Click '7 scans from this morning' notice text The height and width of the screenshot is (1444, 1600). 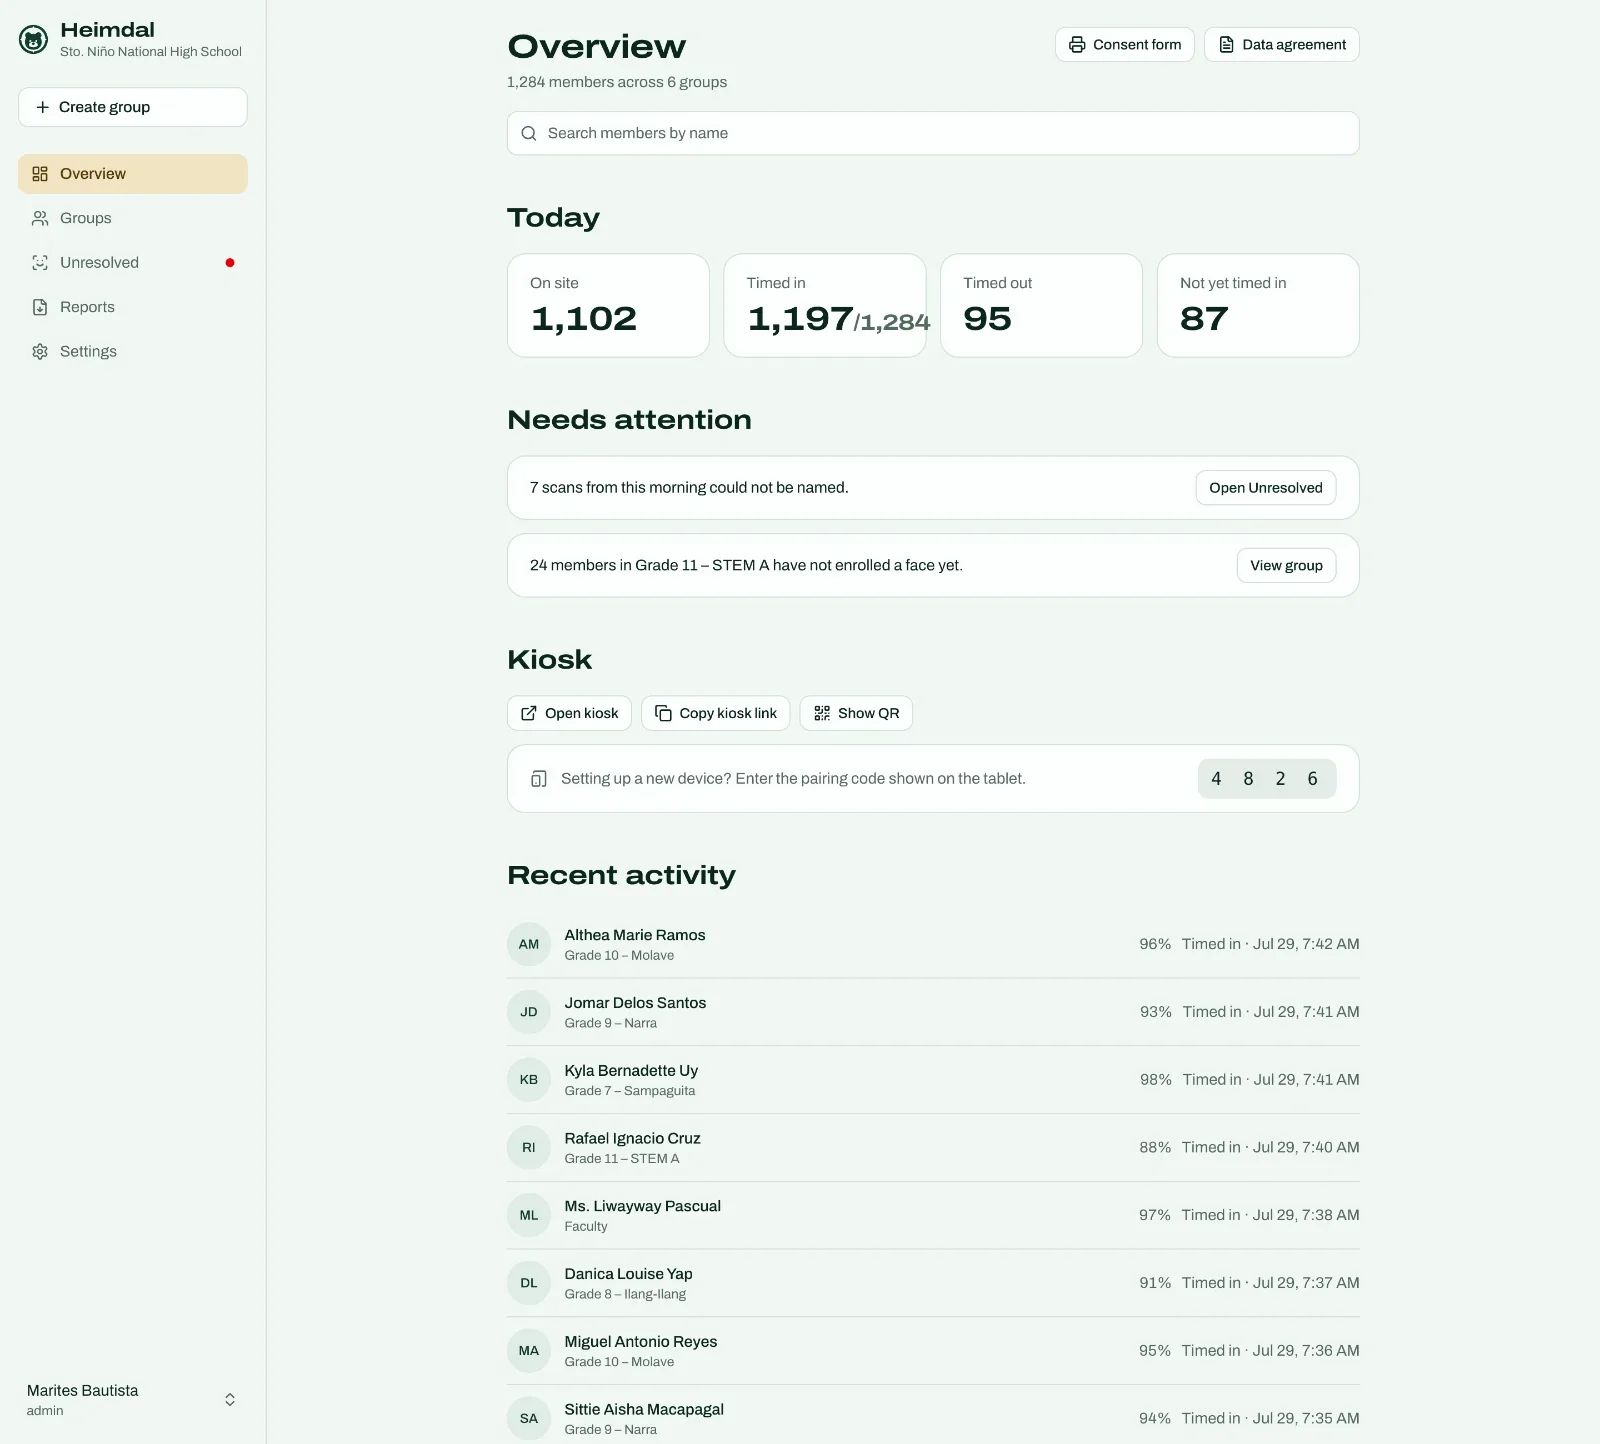coord(689,488)
